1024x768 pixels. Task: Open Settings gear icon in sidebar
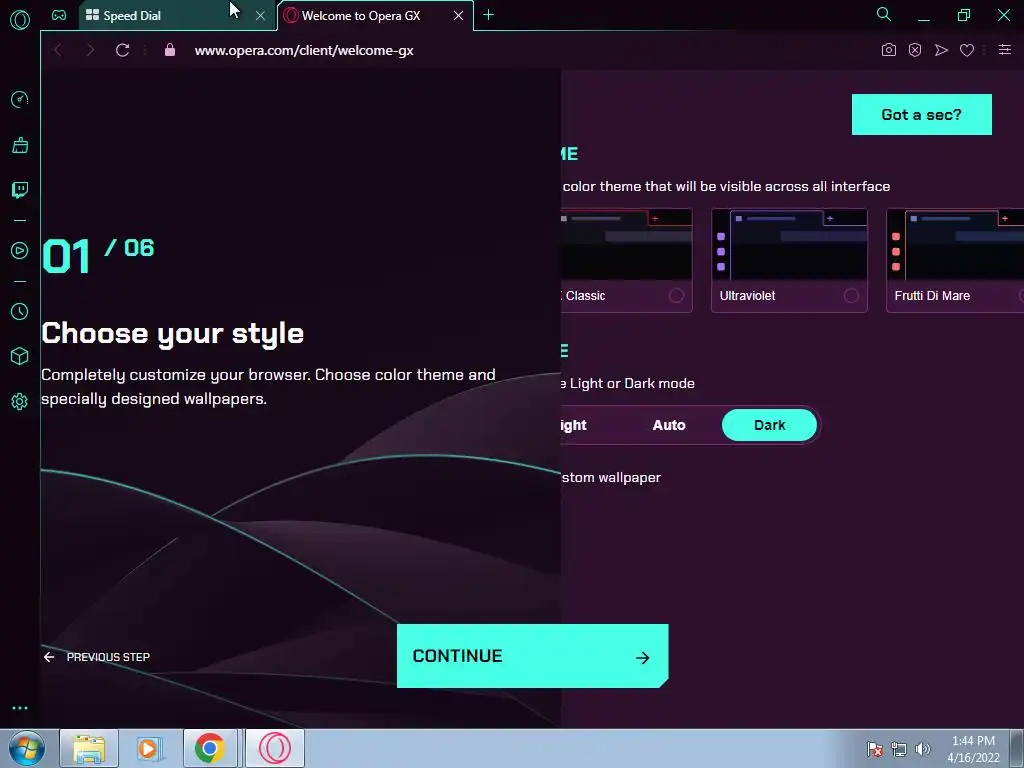click(x=20, y=402)
